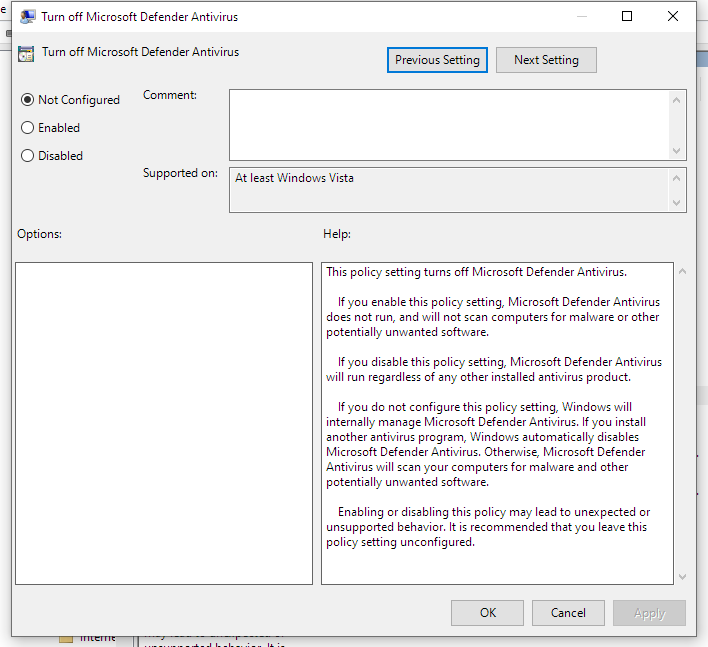Click the policy setting icon beside the heading
The height and width of the screenshot is (647, 708).
pos(26,54)
